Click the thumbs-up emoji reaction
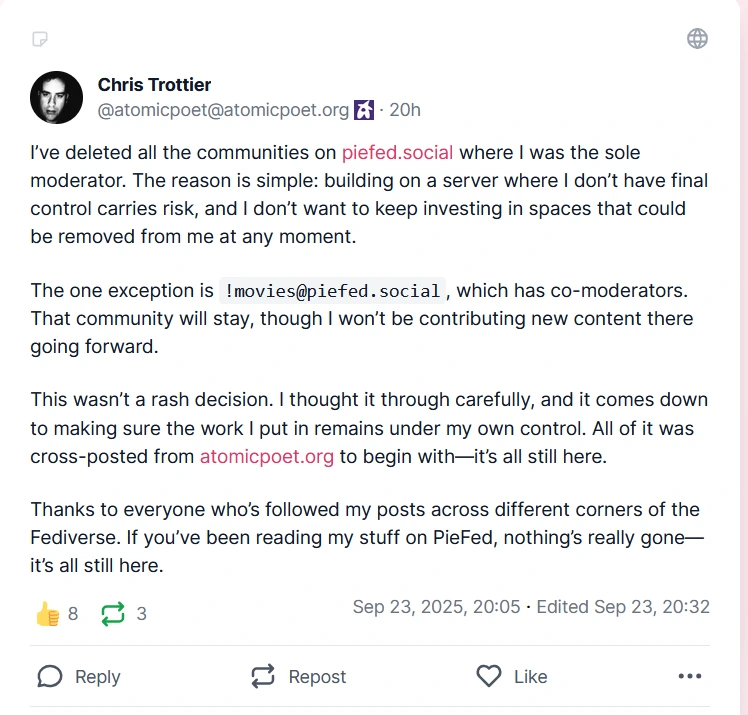This screenshot has height=715, width=748. [47, 614]
